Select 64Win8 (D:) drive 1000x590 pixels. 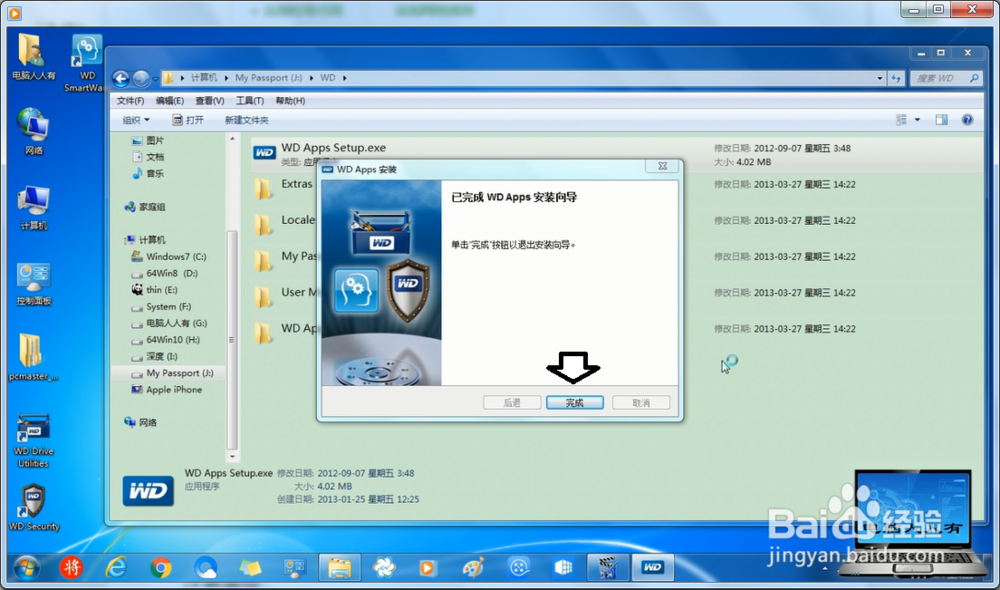(165, 273)
